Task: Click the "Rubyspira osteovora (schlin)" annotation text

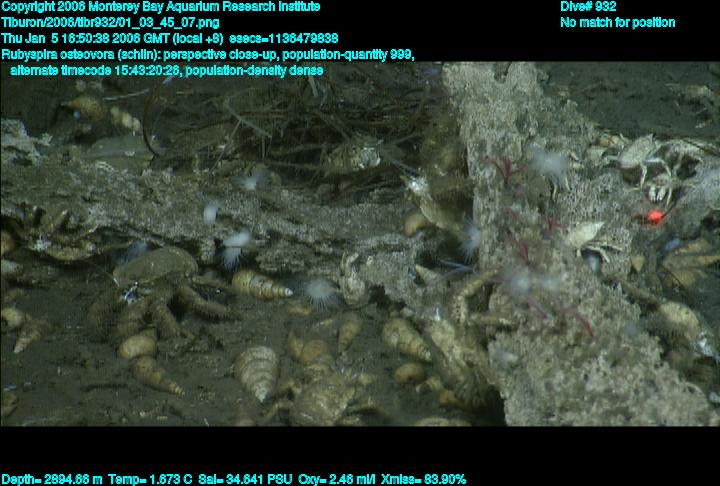Action: point(80,55)
